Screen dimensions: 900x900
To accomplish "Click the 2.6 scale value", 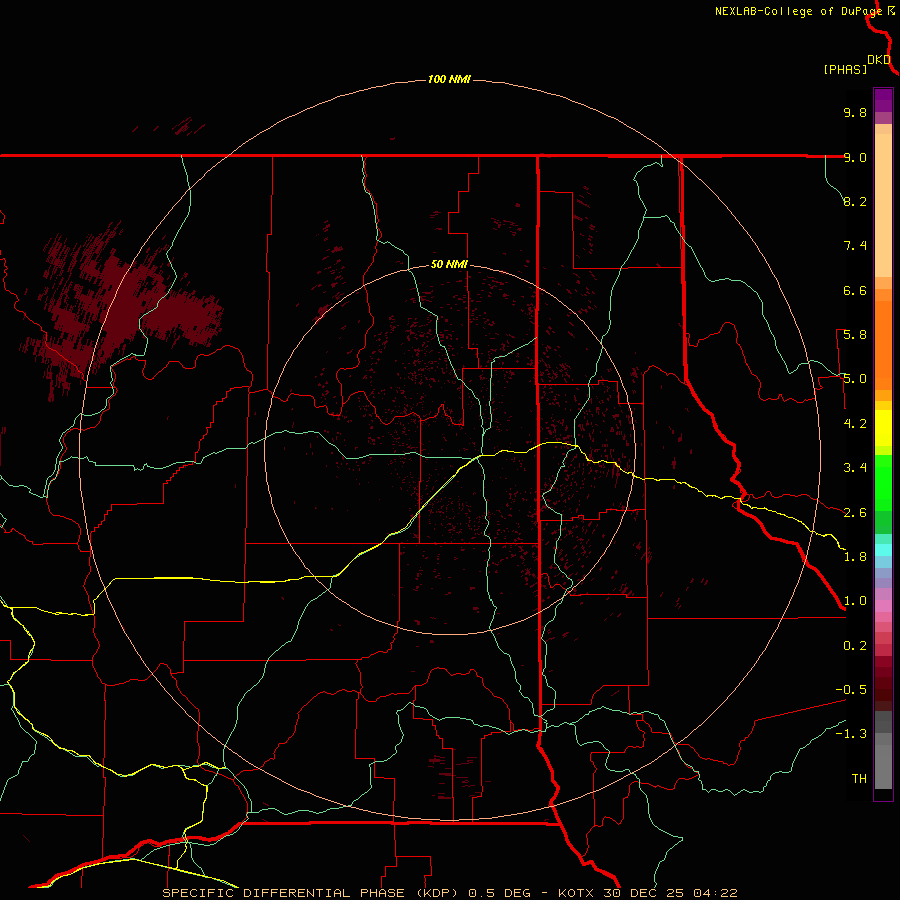I will tap(855, 513).
